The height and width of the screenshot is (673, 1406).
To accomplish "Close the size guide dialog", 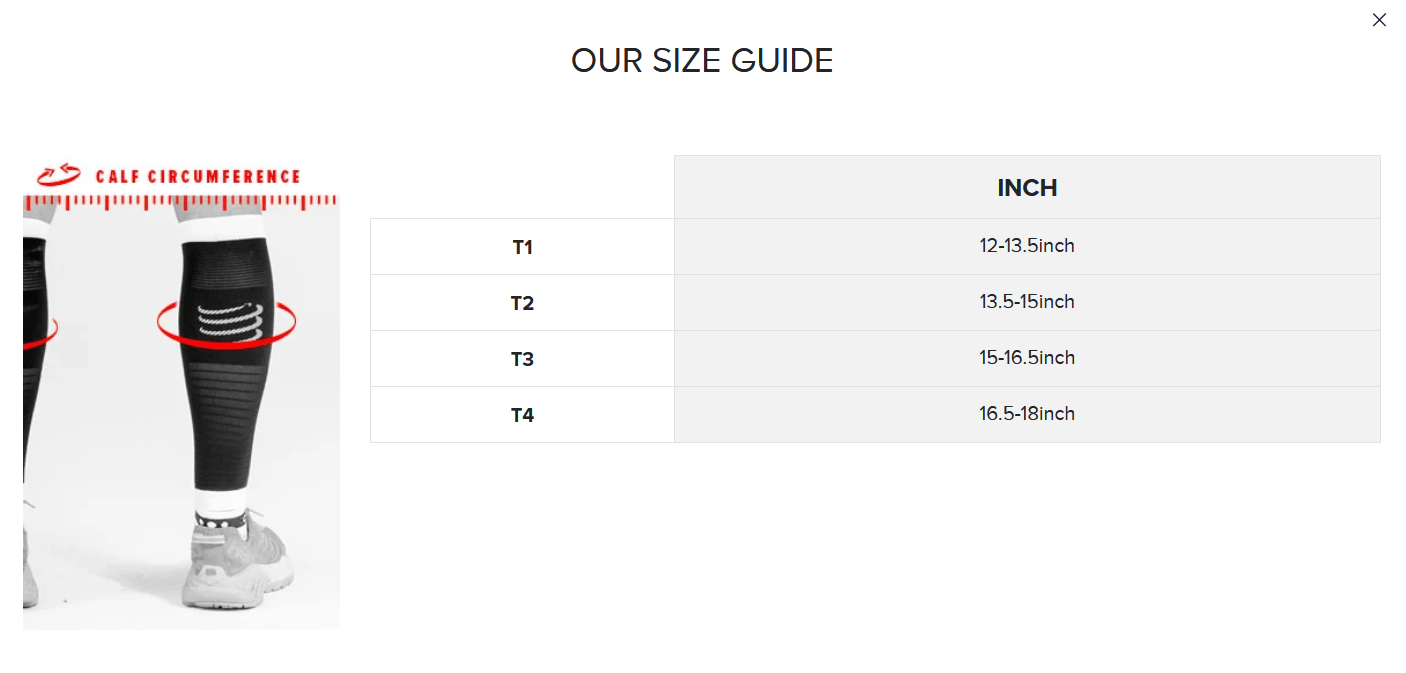I will pos(1379,20).
